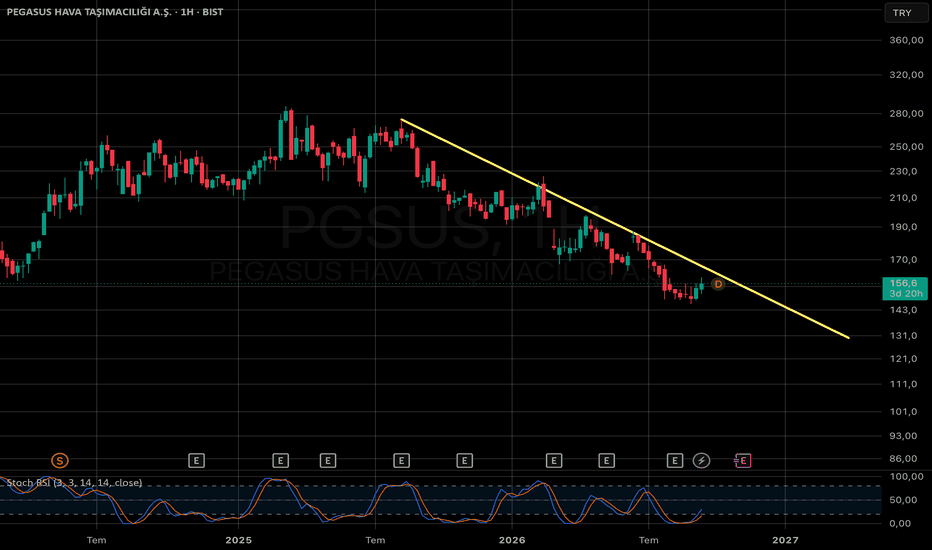
Task: Click the Stoch RSI indicator legend
Action: point(74,482)
